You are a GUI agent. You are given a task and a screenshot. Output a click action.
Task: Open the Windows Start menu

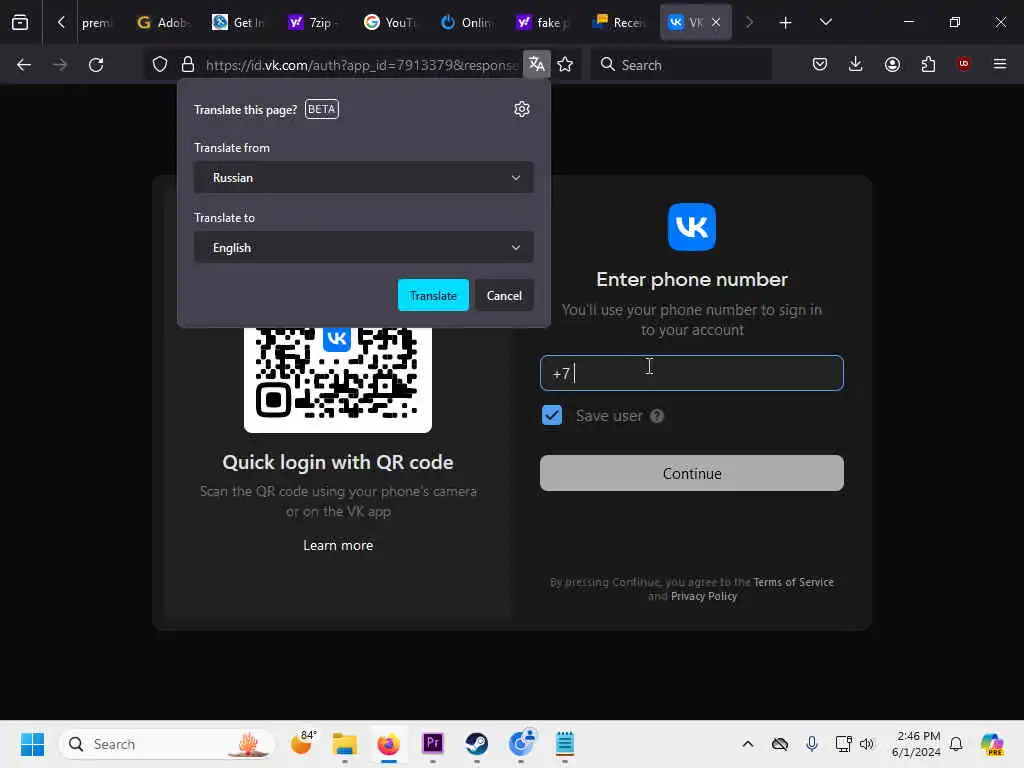(x=32, y=744)
